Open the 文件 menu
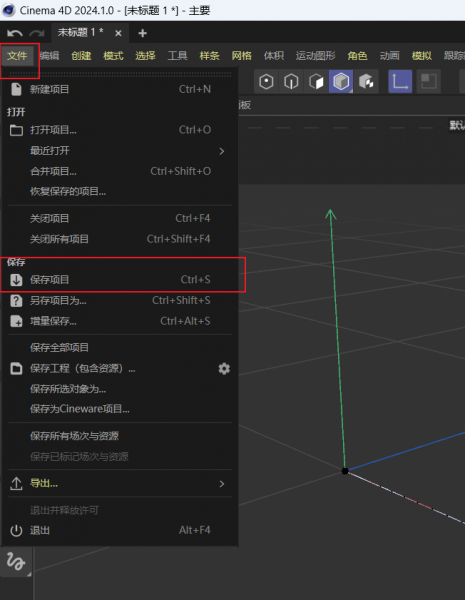The image size is (465, 600). pyautogui.click(x=17, y=56)
